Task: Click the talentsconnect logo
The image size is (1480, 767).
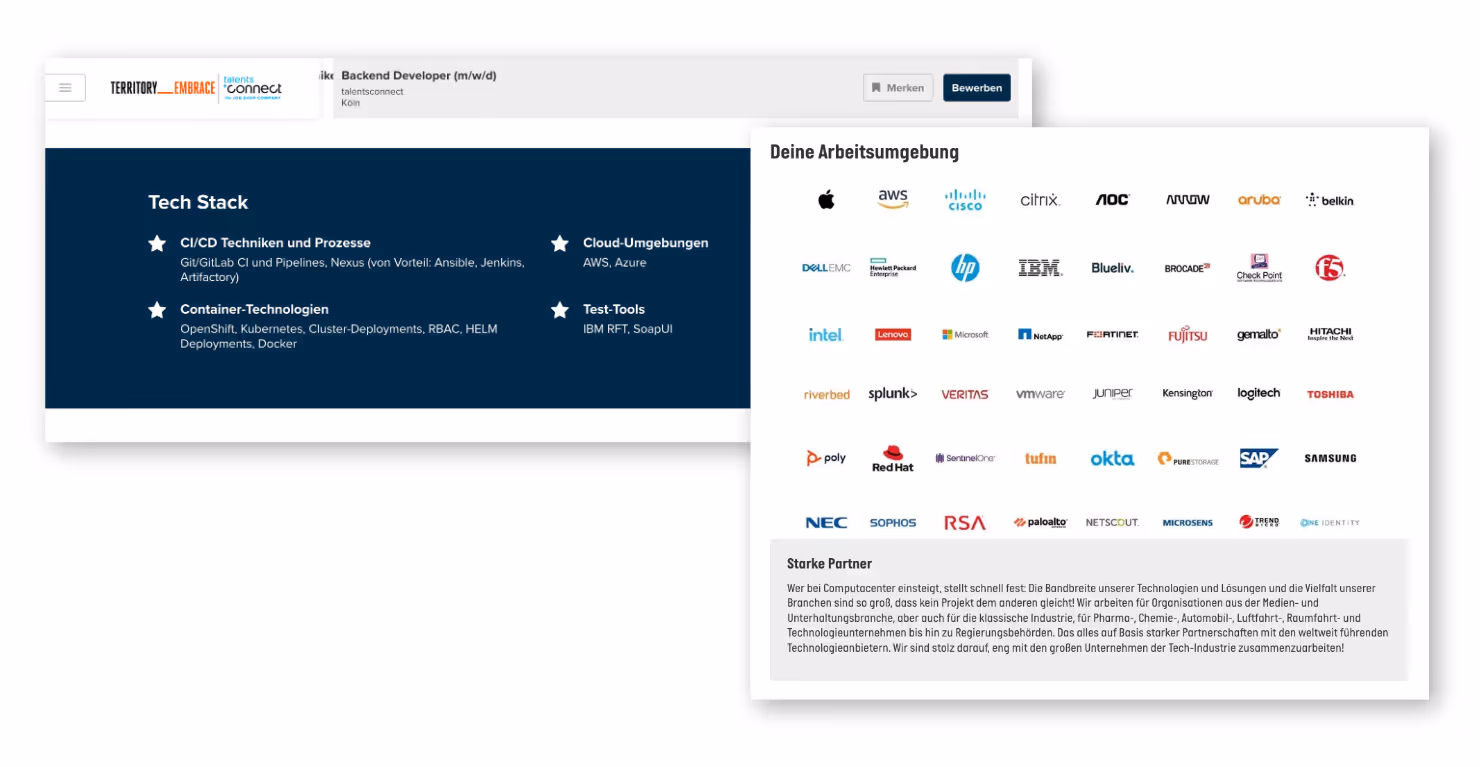Action: 253,87
